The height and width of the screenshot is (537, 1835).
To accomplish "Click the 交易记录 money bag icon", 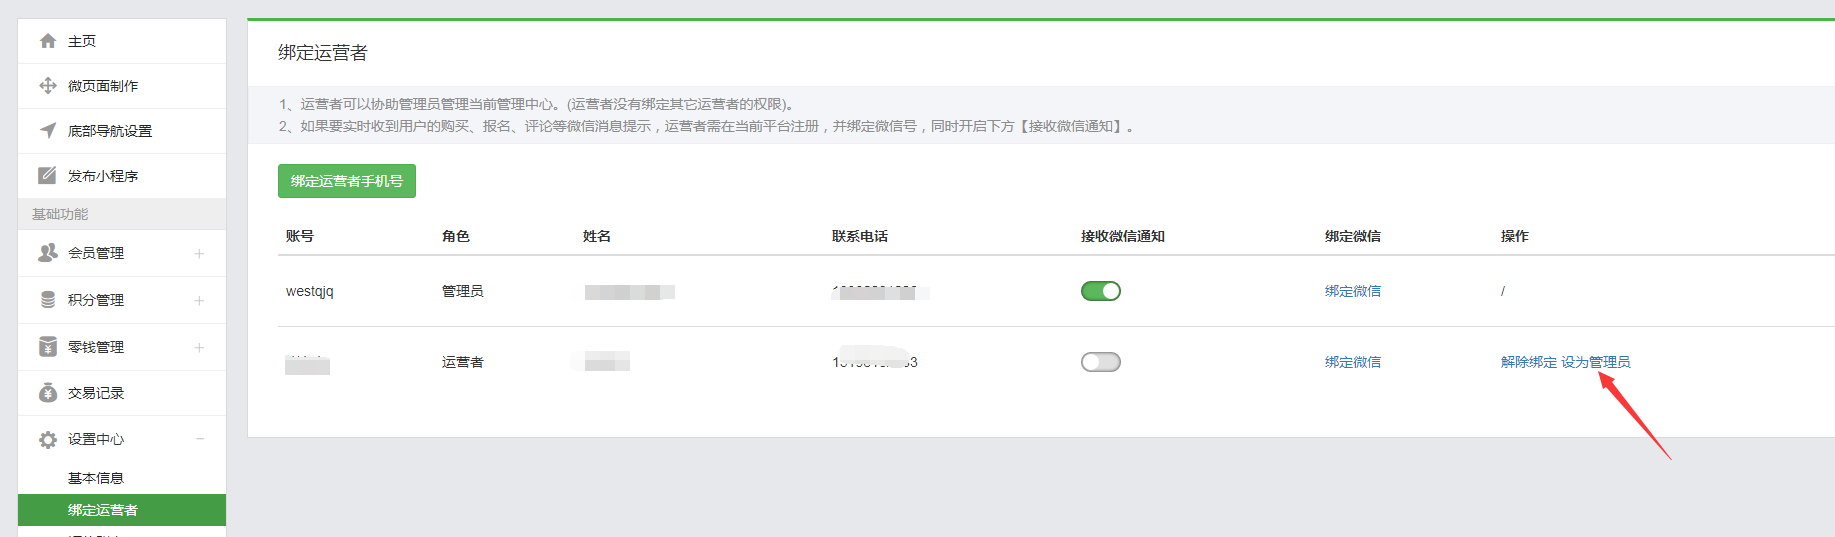I will 47,393.
